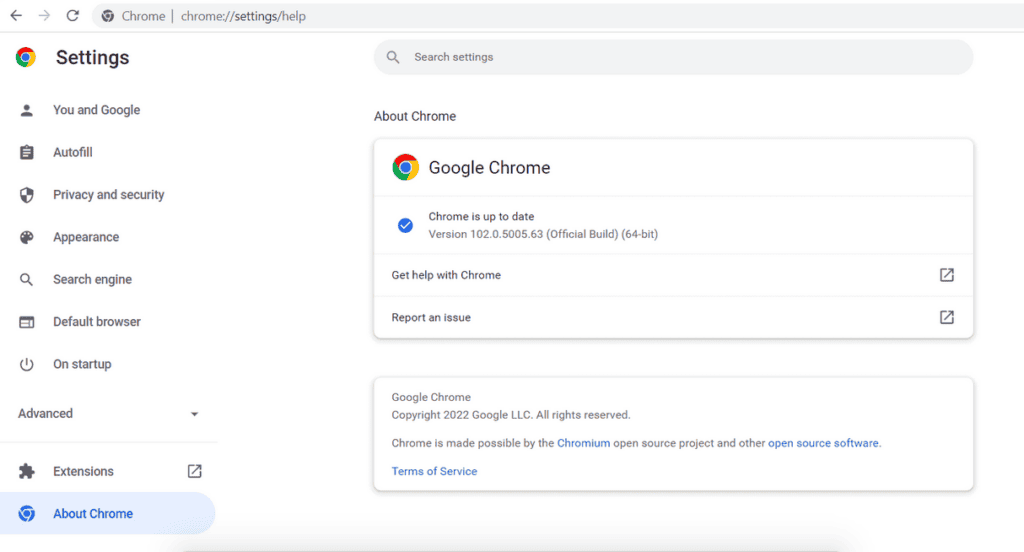Click the Chrome site info icon in address bar
The width and height of the screenshot is (1024, 552).
[108, 16]
